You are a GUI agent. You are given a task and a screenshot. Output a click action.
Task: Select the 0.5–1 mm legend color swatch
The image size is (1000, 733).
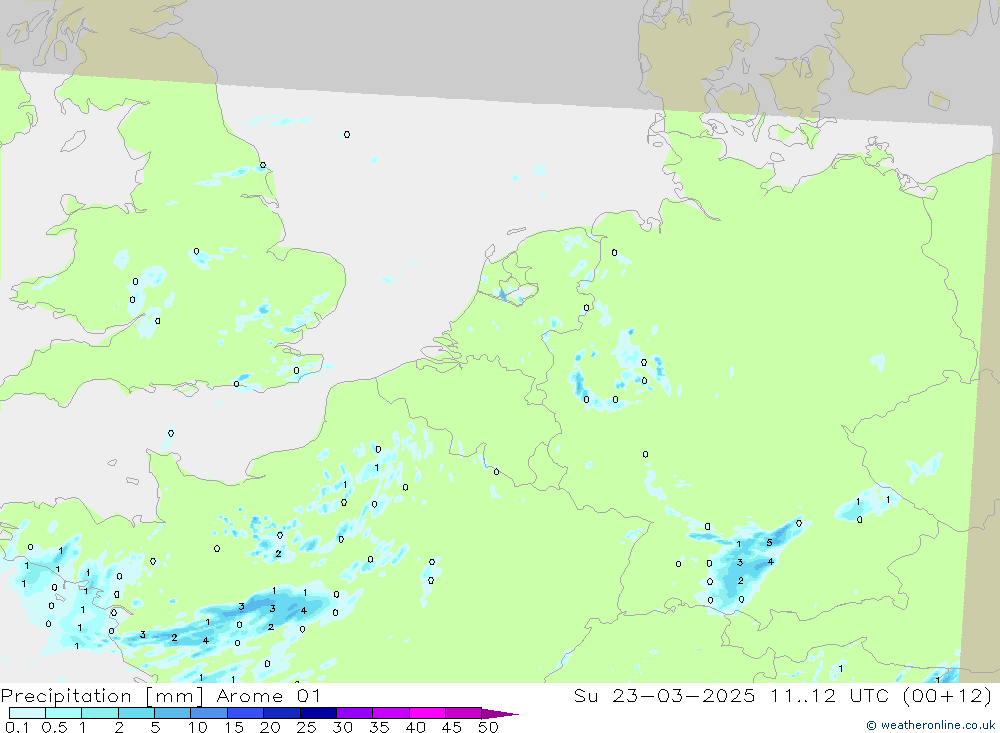click(x=64, y=713)
